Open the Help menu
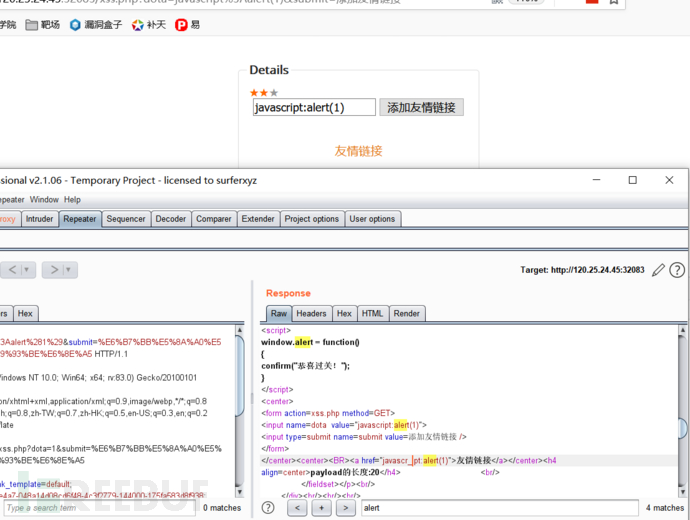 pos(72,200)
